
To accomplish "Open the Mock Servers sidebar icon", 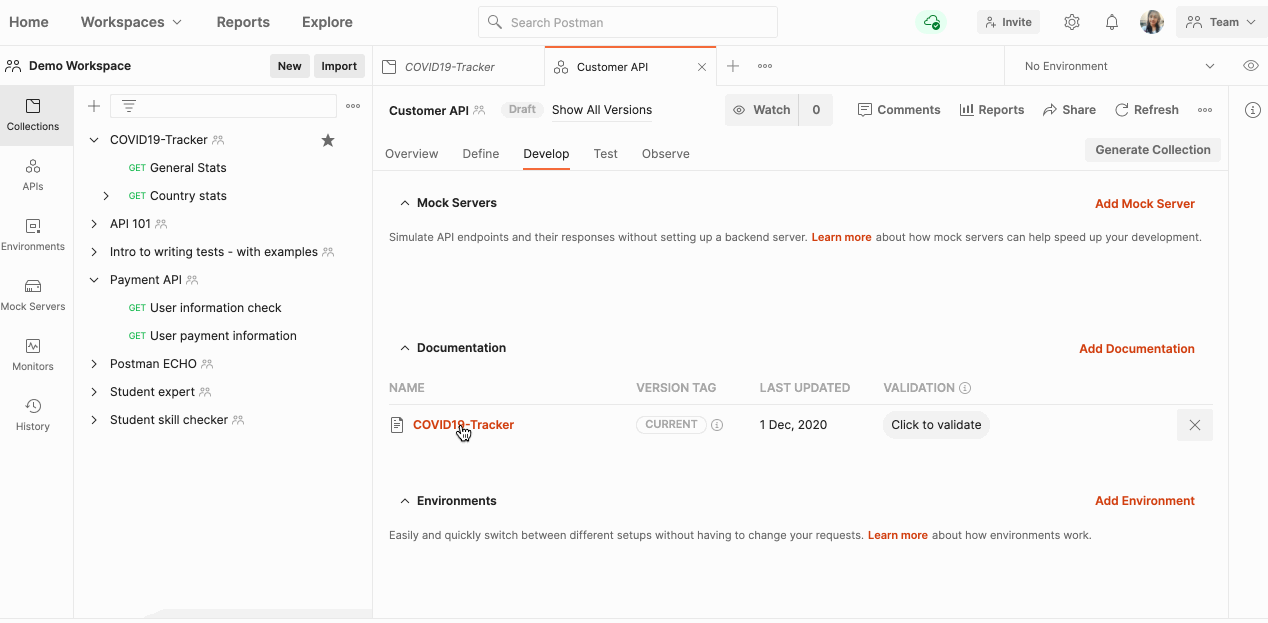I will (x=33, y=294).
